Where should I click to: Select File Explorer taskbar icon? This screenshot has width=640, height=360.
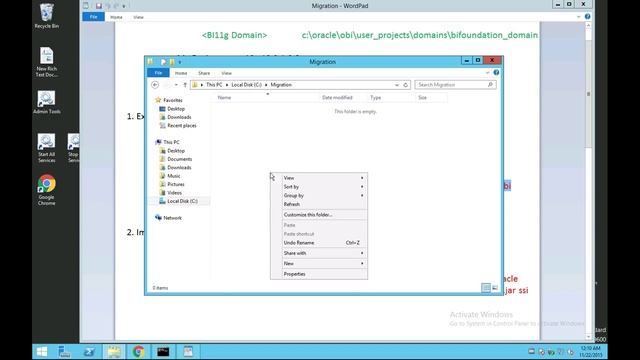coord(114,351)
